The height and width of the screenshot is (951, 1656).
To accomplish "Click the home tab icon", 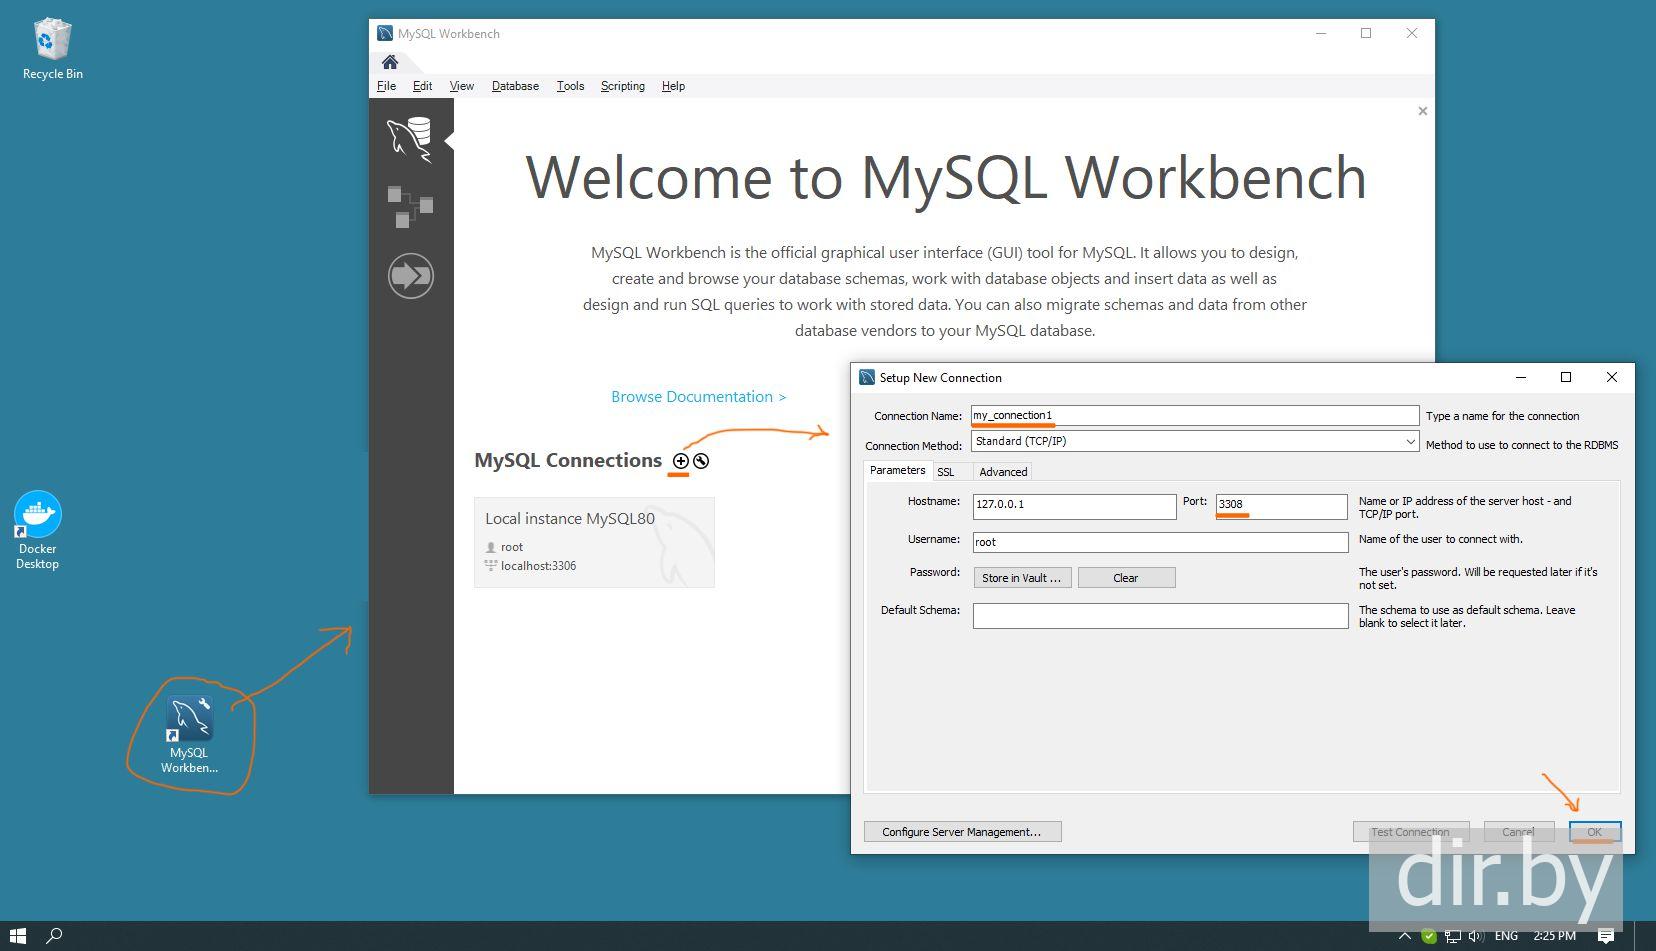I will coord(390,62).
